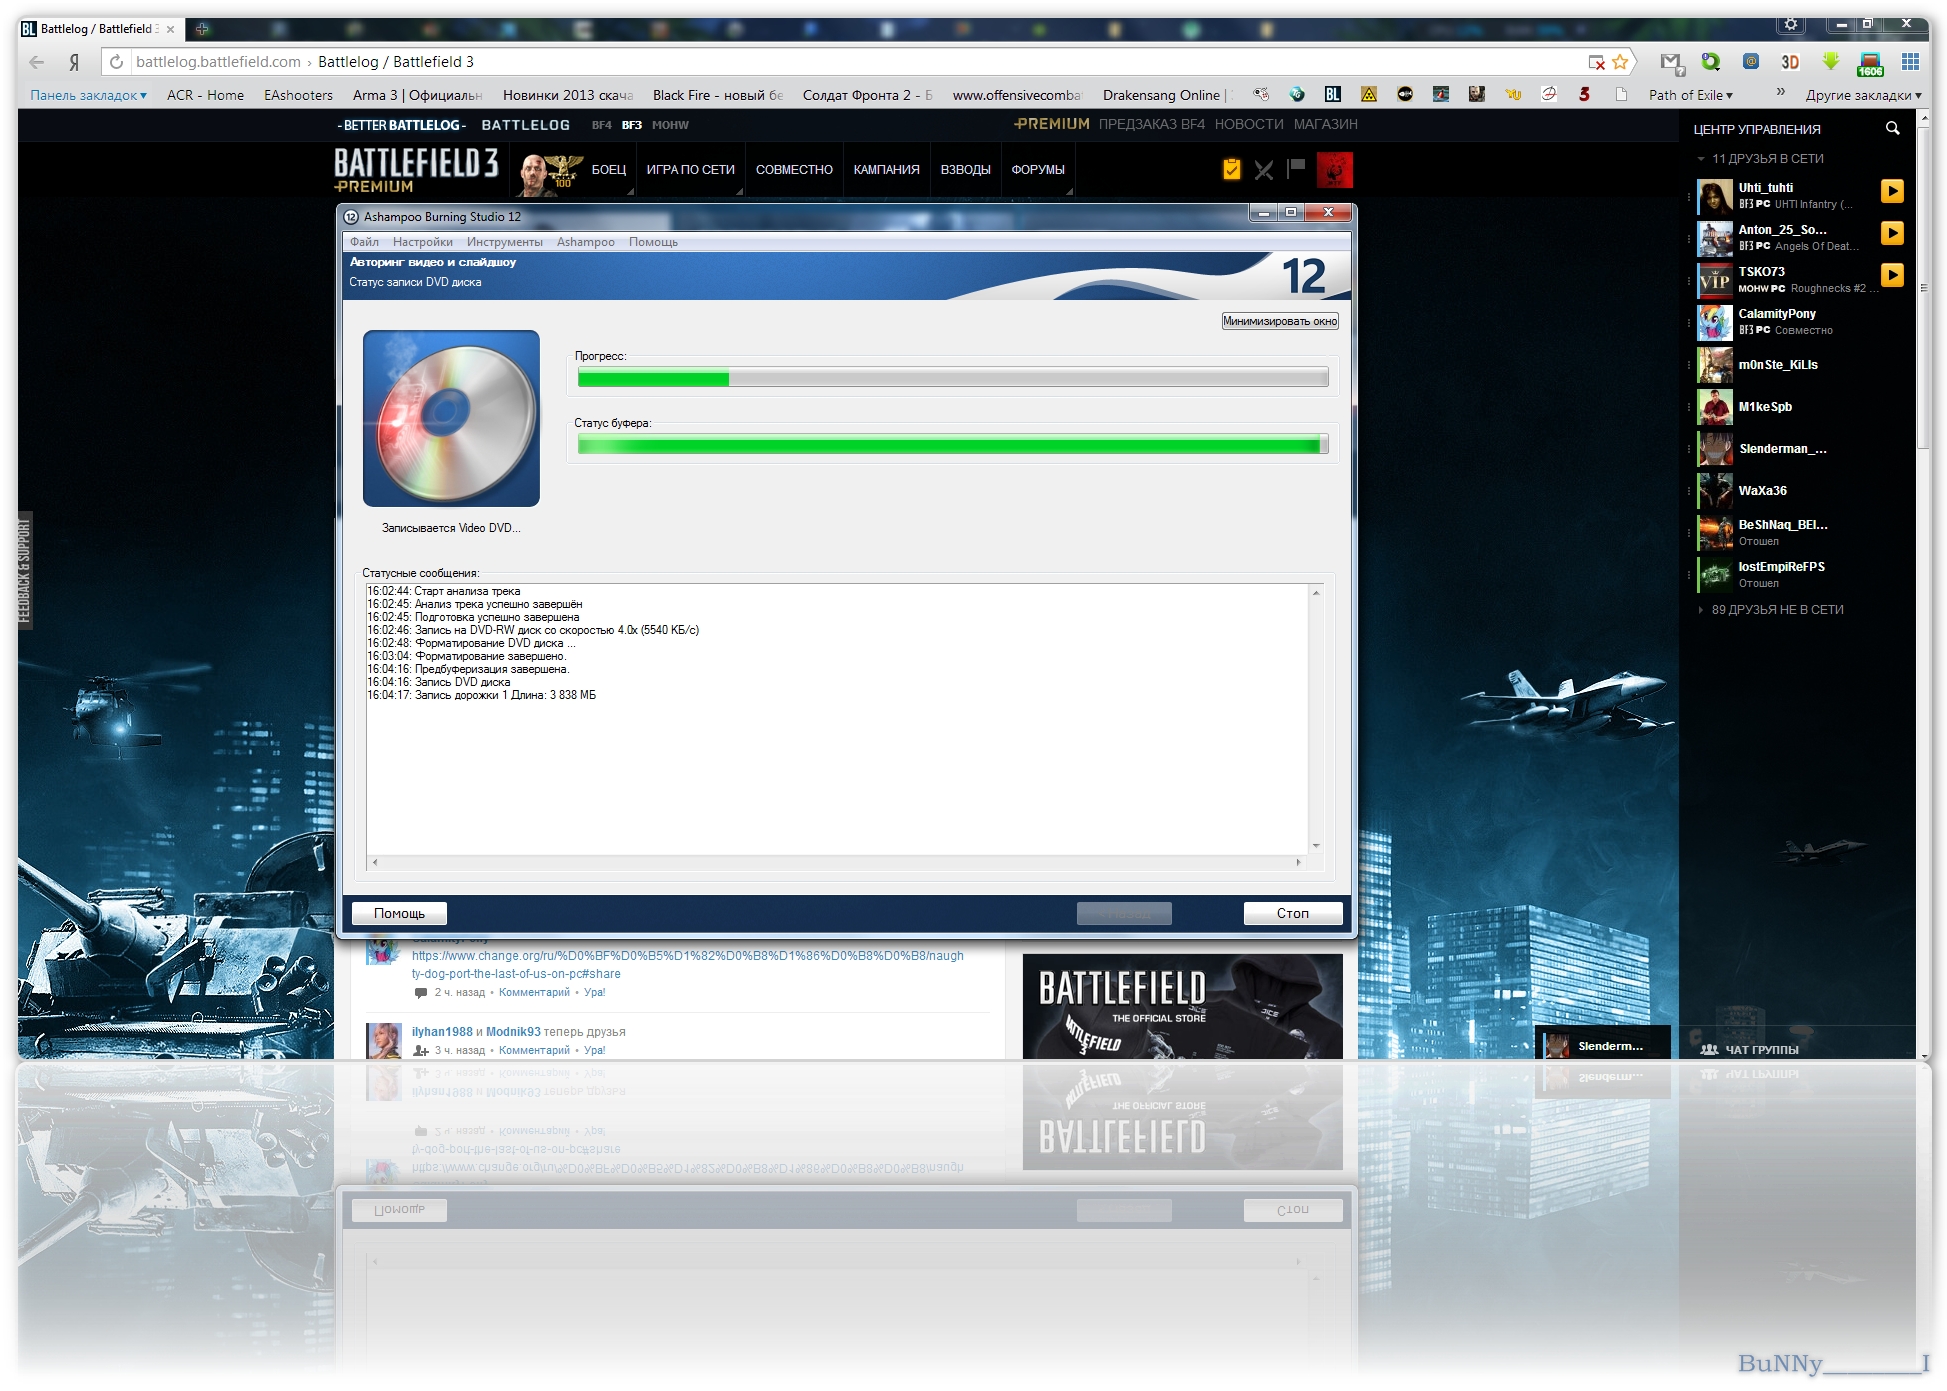The image size is (1947, 1391).
Task: Click the extension icon with 1606 badge
Action: coord(1870,64)
